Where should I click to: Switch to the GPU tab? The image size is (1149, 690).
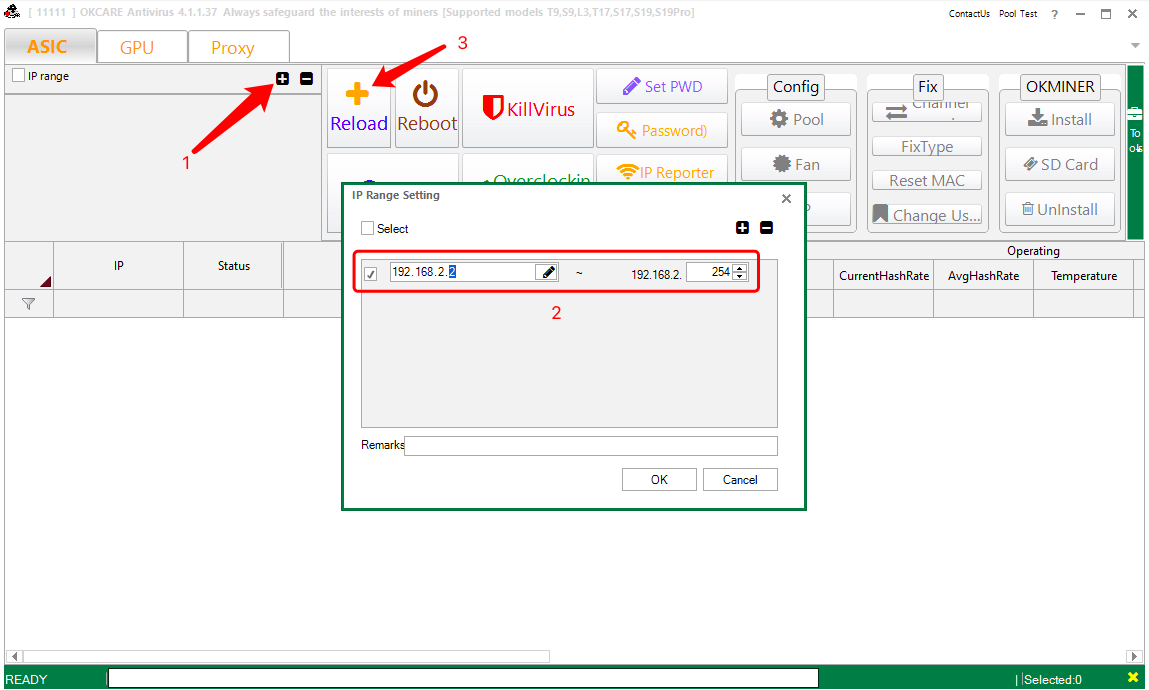[141, 46]
